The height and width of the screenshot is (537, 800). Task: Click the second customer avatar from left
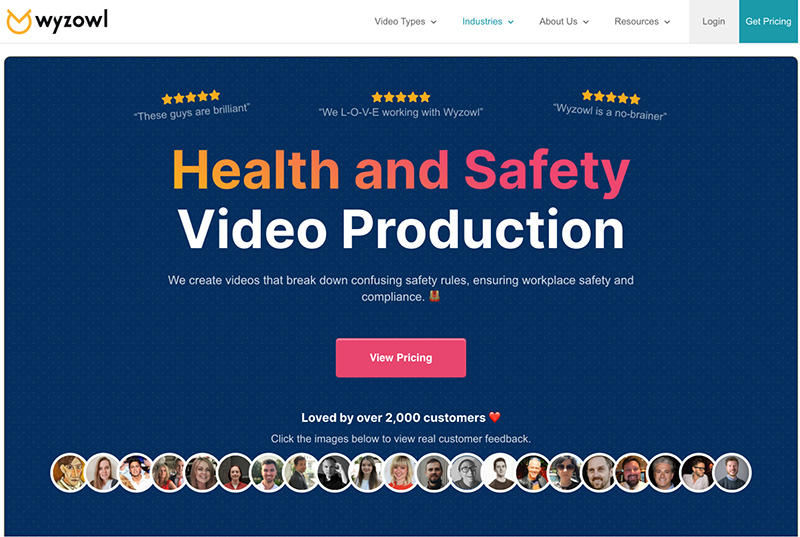tap(102, 472)
